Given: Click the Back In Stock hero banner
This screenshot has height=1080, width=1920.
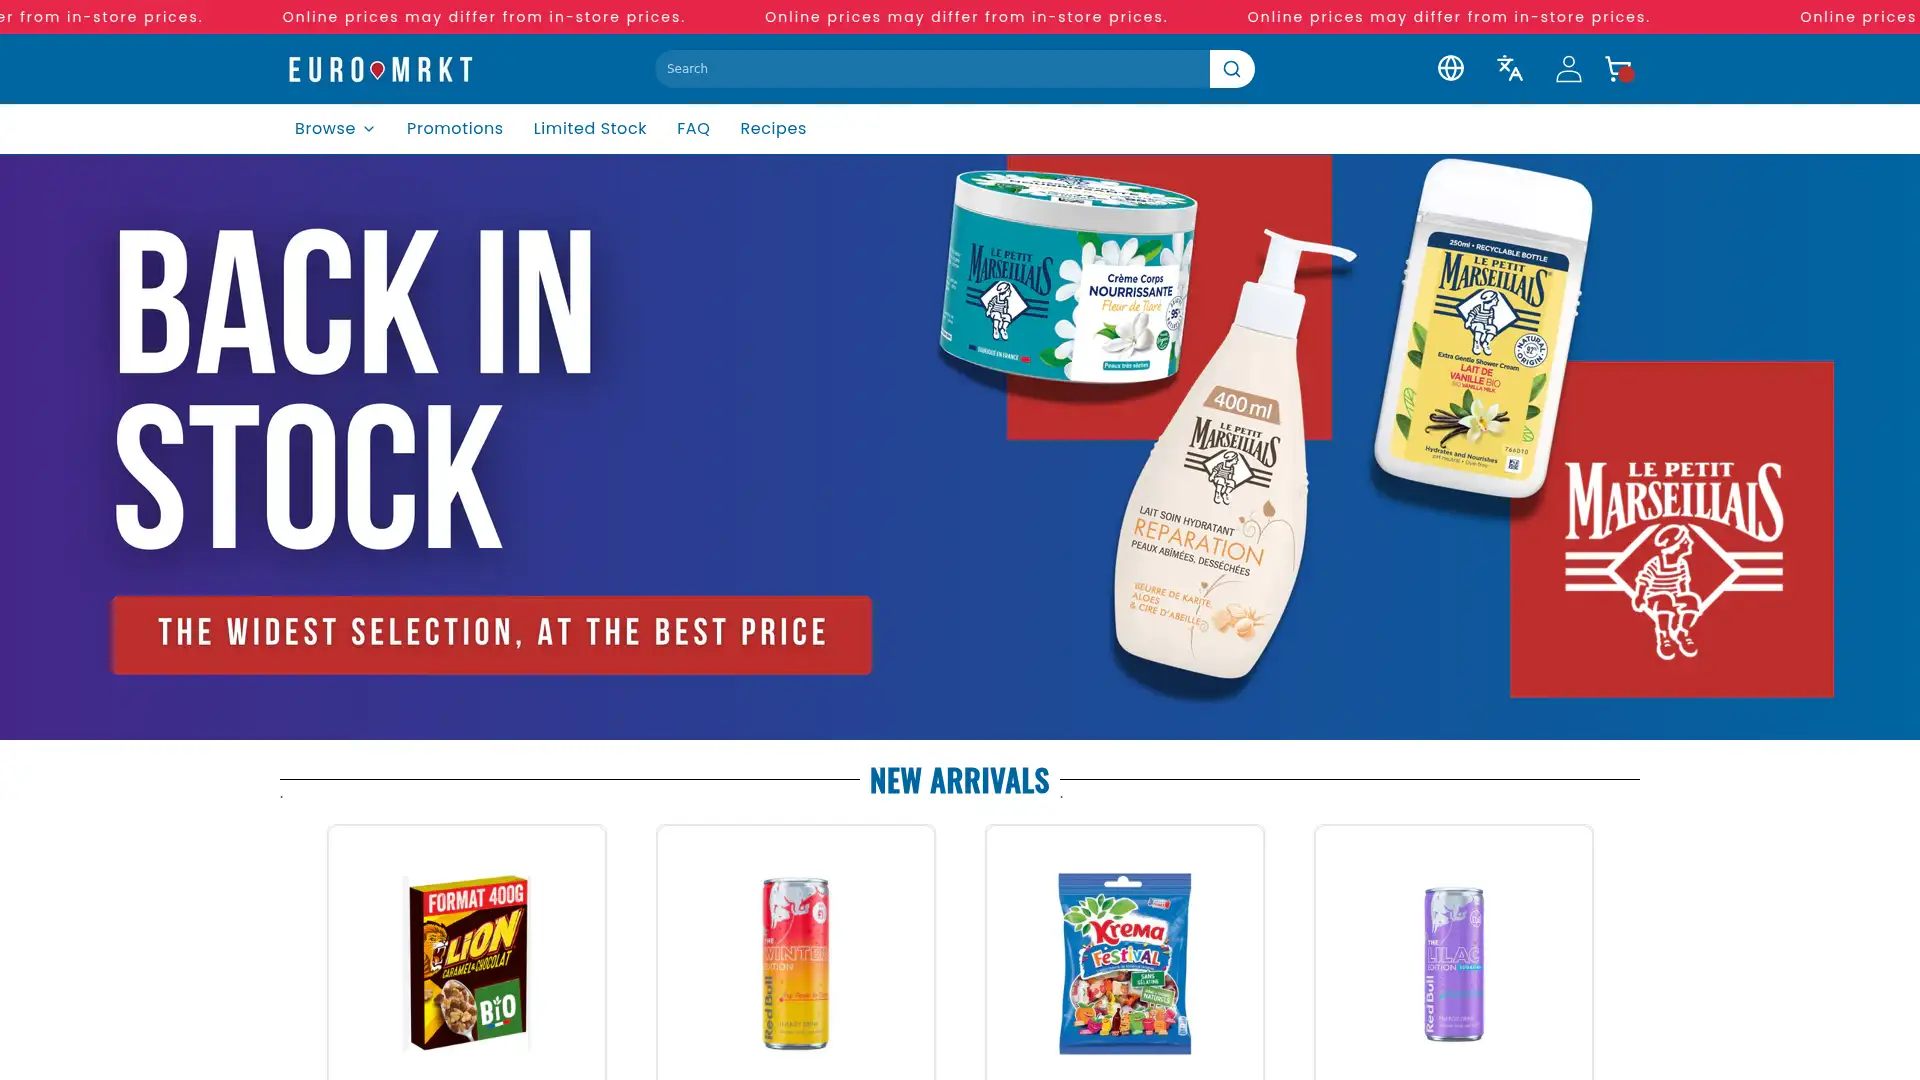Looking at the screenshot, I should pyautogui.click(x=960, y=447).
